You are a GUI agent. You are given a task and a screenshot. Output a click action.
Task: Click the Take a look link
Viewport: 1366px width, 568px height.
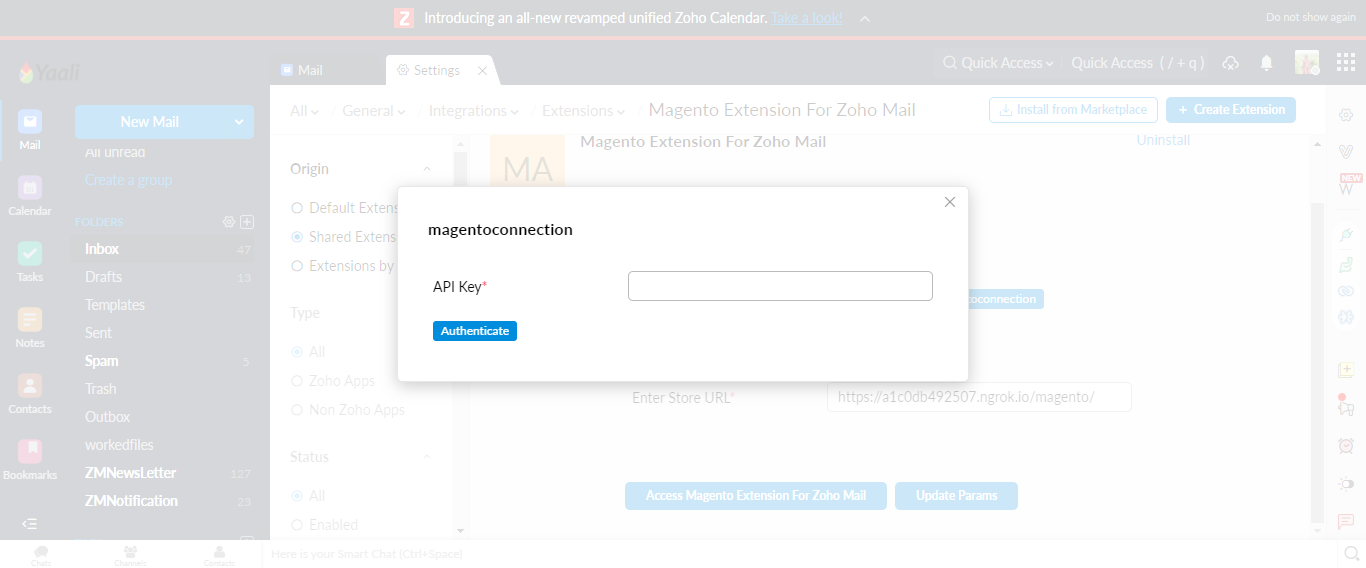806,18
